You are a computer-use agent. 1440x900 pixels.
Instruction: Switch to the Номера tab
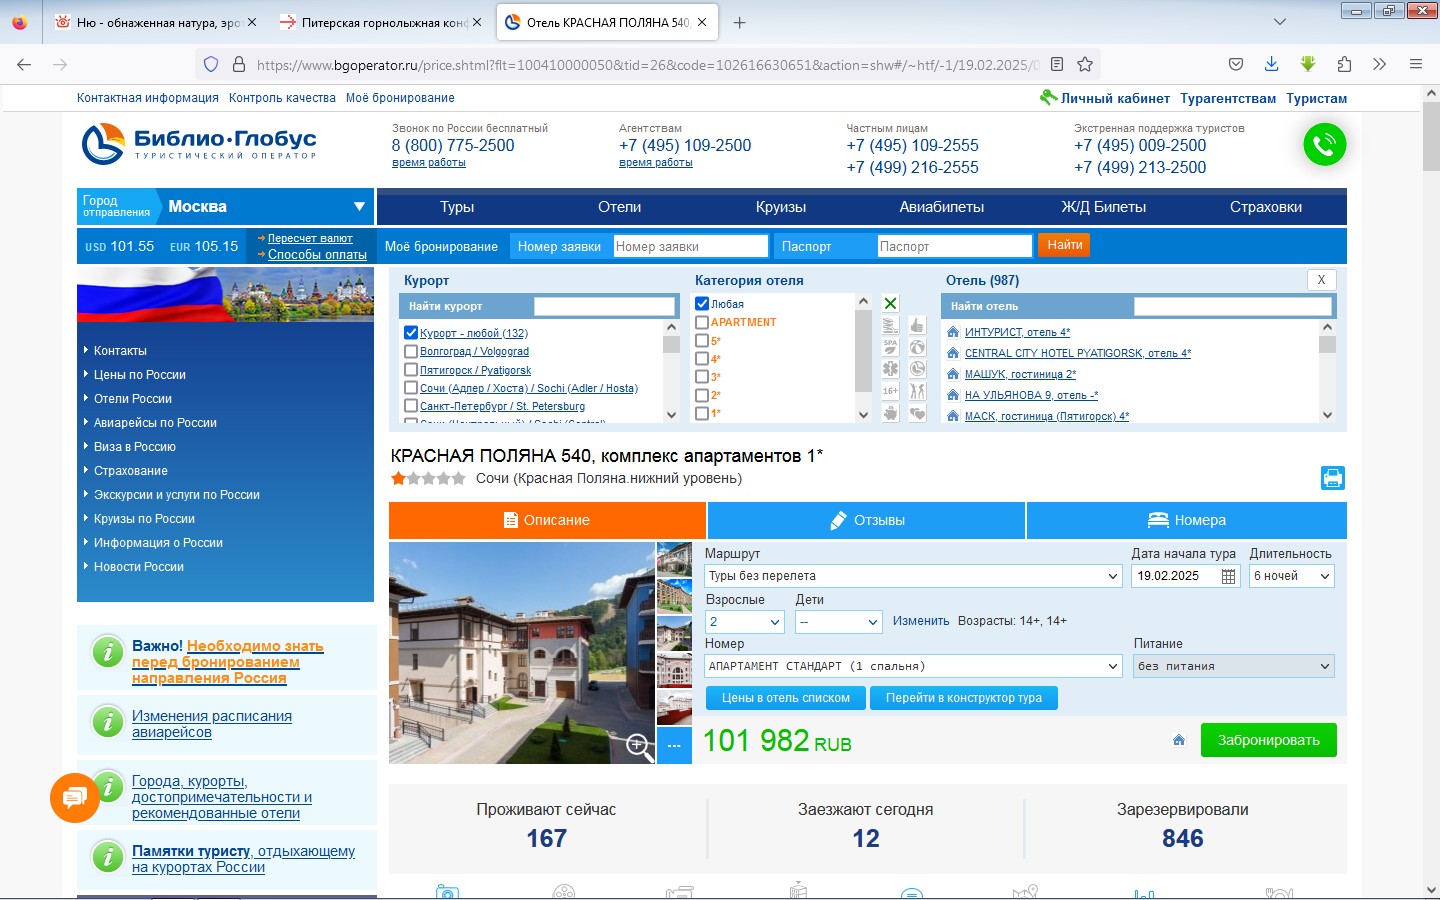[1187, 520]
